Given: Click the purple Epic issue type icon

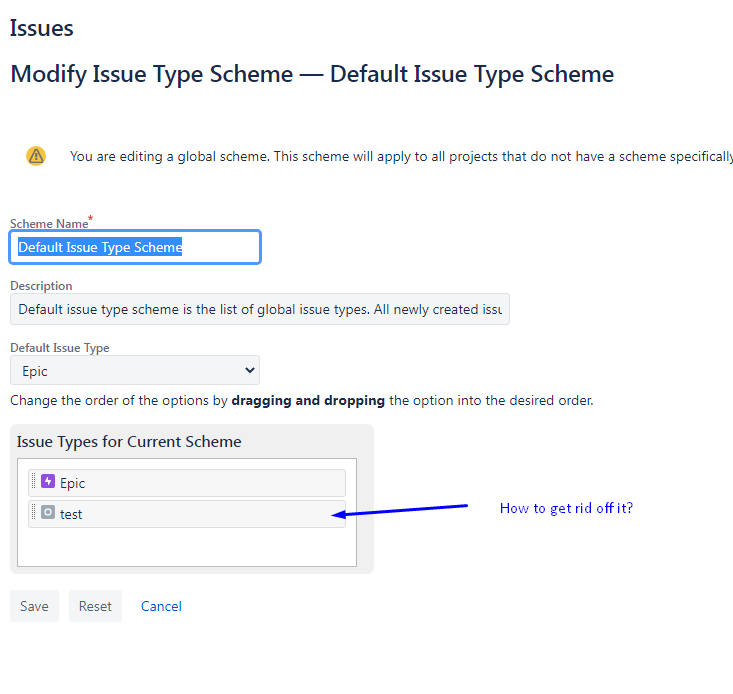Looking at the screenshot, I should pos(48,481).
